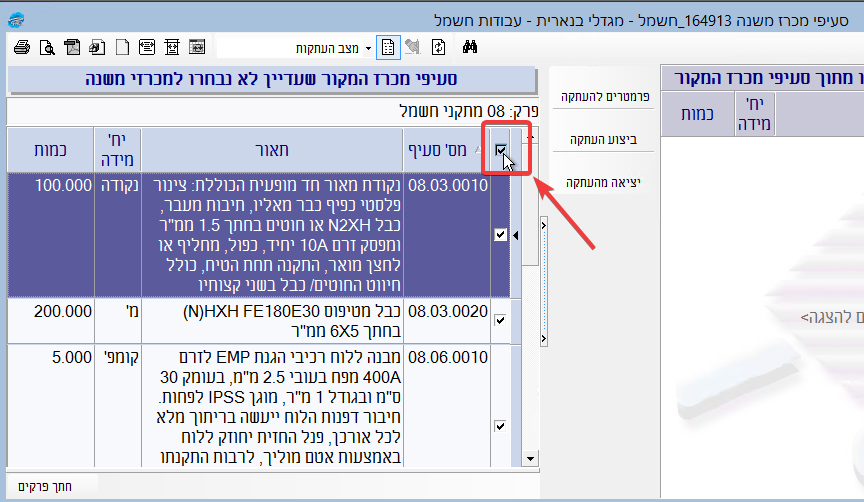
Task: Click the table's vertical scrollbar down arrow
Action: (x=530, y=459)
